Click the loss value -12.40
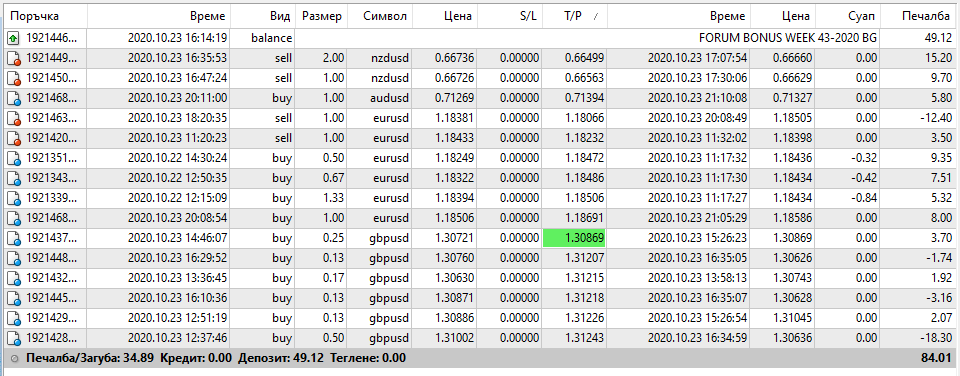 (936, 118)
